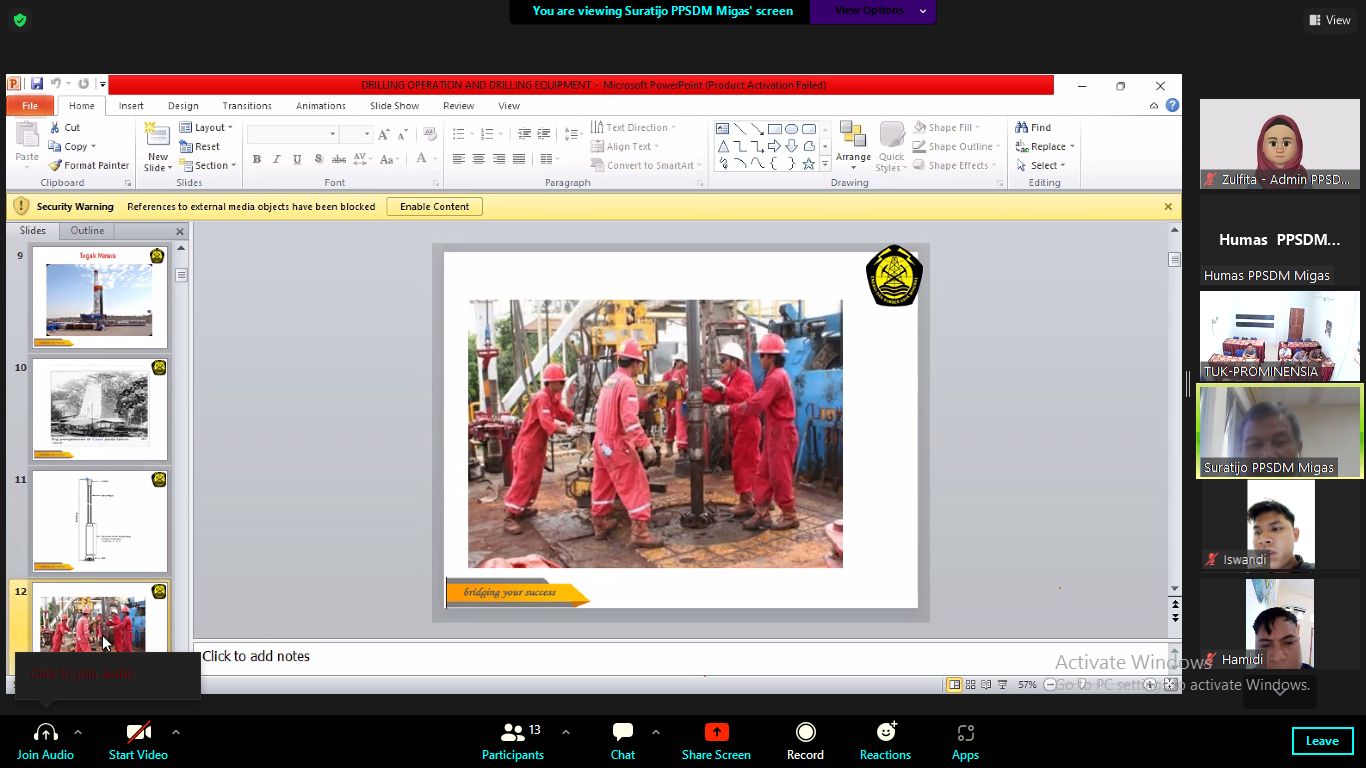Open the Section dropdown
This screenshot has height=768, width=1366.
point(207,165)
